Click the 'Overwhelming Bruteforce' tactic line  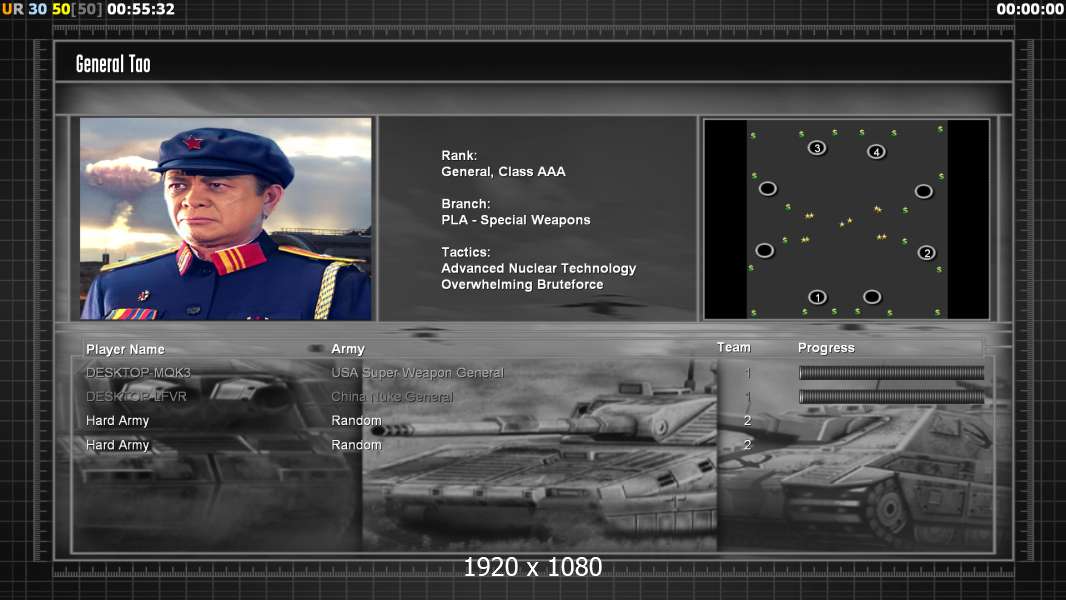pos(522,285)
